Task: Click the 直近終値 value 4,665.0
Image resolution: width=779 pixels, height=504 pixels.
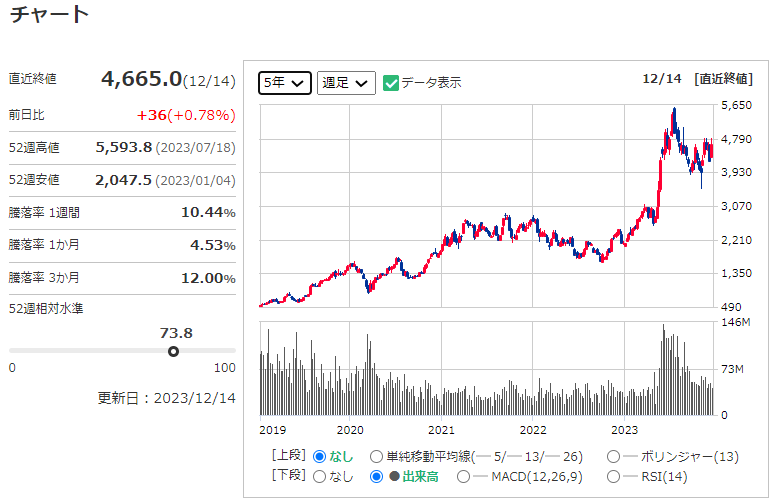Action: click(141, 79)
